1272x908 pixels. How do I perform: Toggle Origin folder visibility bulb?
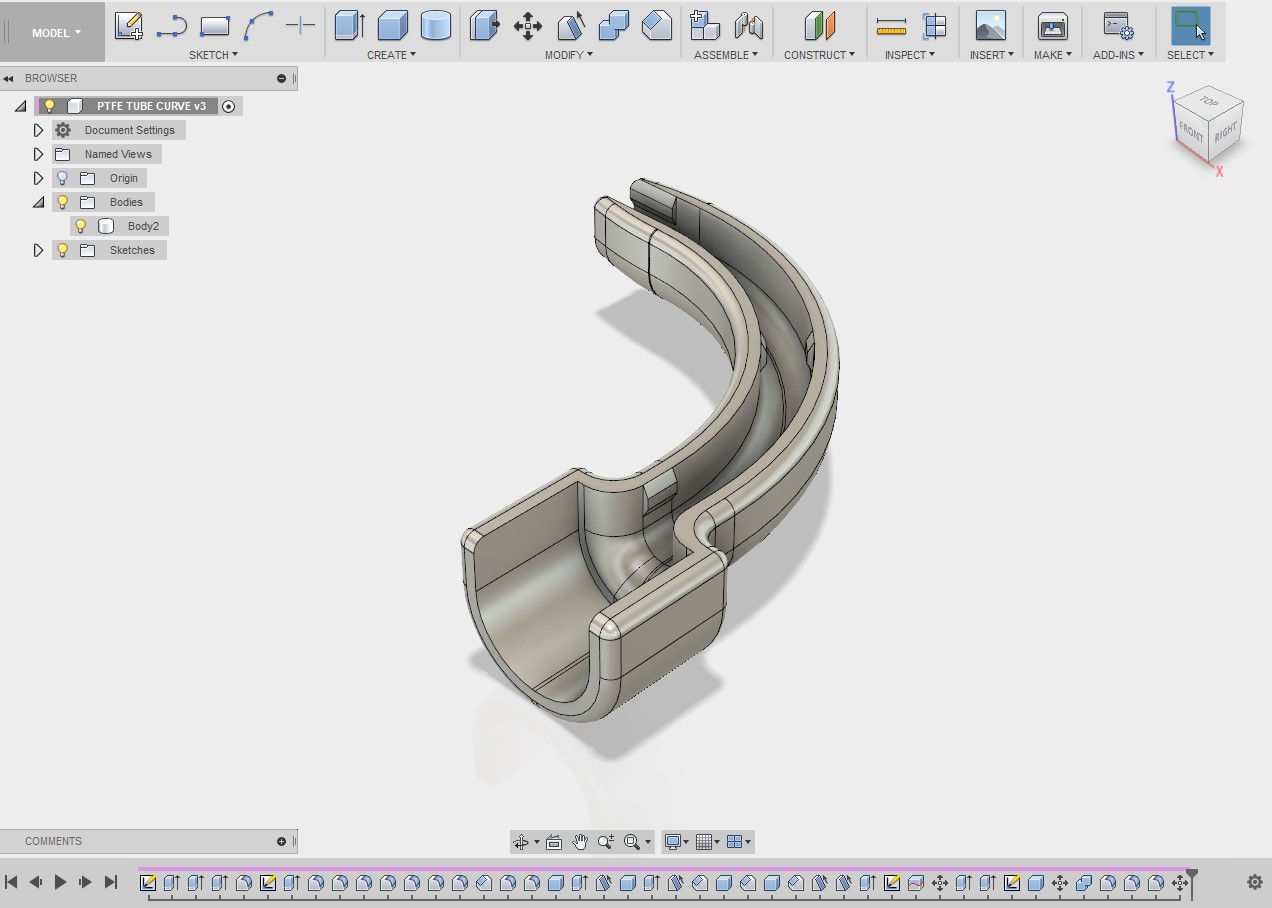click(62, 178)
